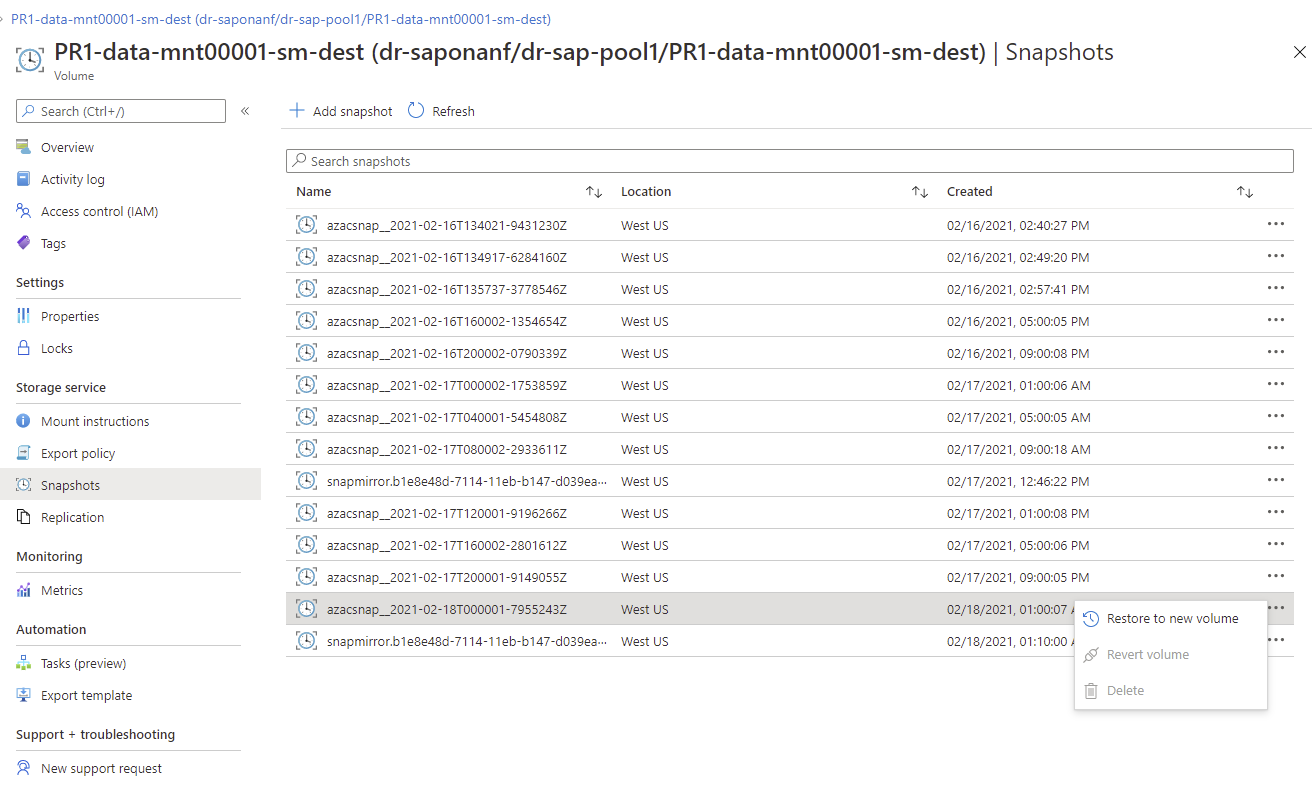Viewport: 1312px width, 800px height.
Task: Click the Snapshots clock icon in sidebar
Action: click(x=24, y=485)
